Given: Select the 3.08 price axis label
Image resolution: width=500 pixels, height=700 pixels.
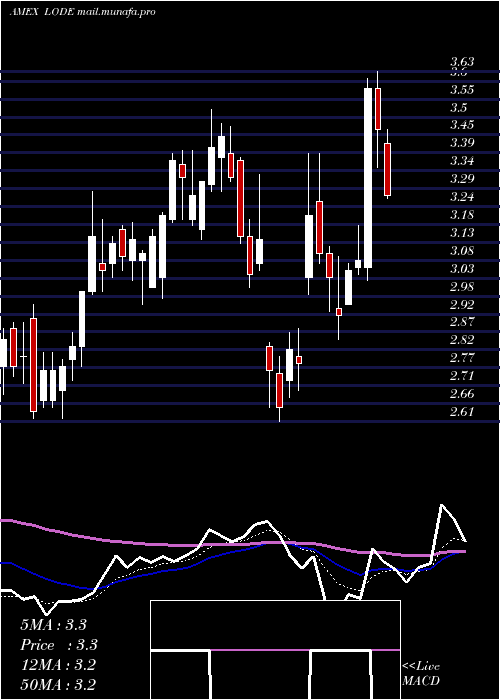Looking at the screenshot, I should (462, 250).
